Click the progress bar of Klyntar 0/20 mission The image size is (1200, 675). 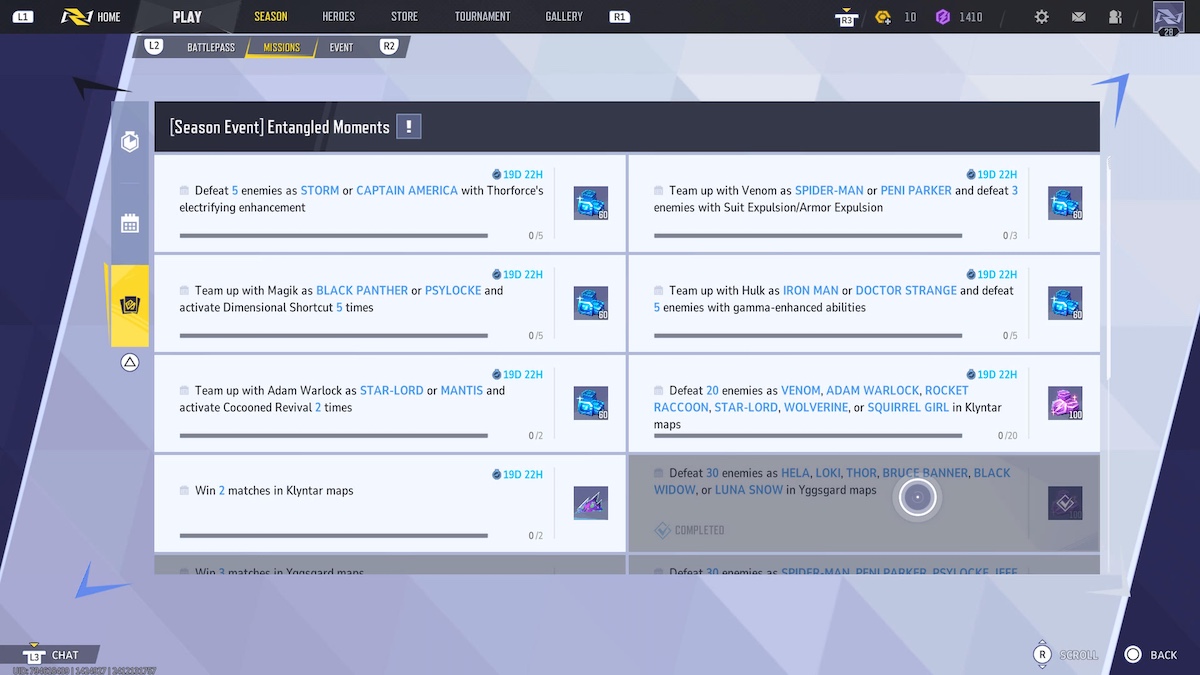pyautogui.click(x=808, y=436)
